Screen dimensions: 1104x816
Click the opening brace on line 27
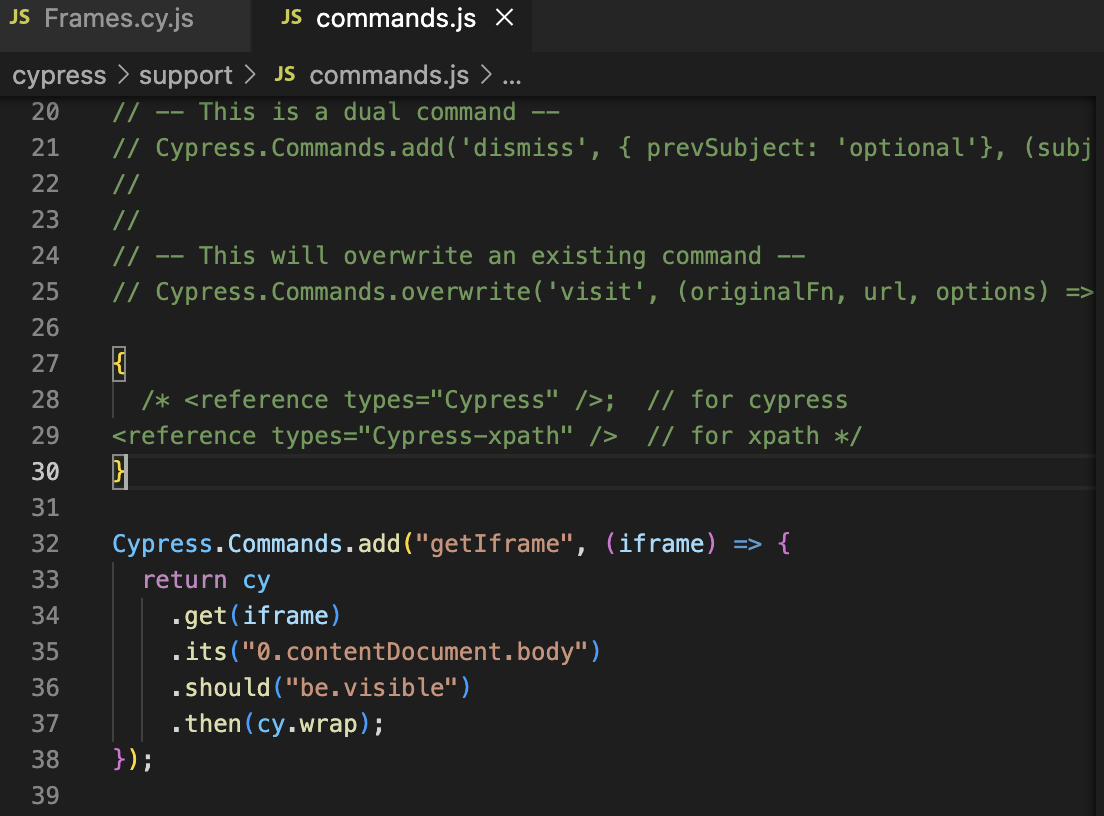click(x=119, y=363)
